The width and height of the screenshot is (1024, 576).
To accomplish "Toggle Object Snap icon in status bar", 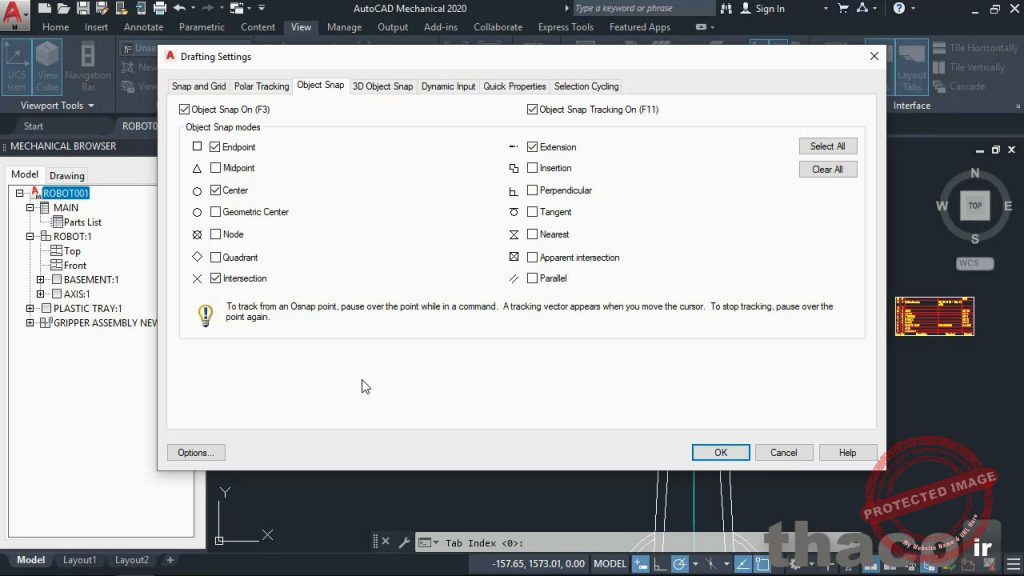I will click(x=761, y=563).
